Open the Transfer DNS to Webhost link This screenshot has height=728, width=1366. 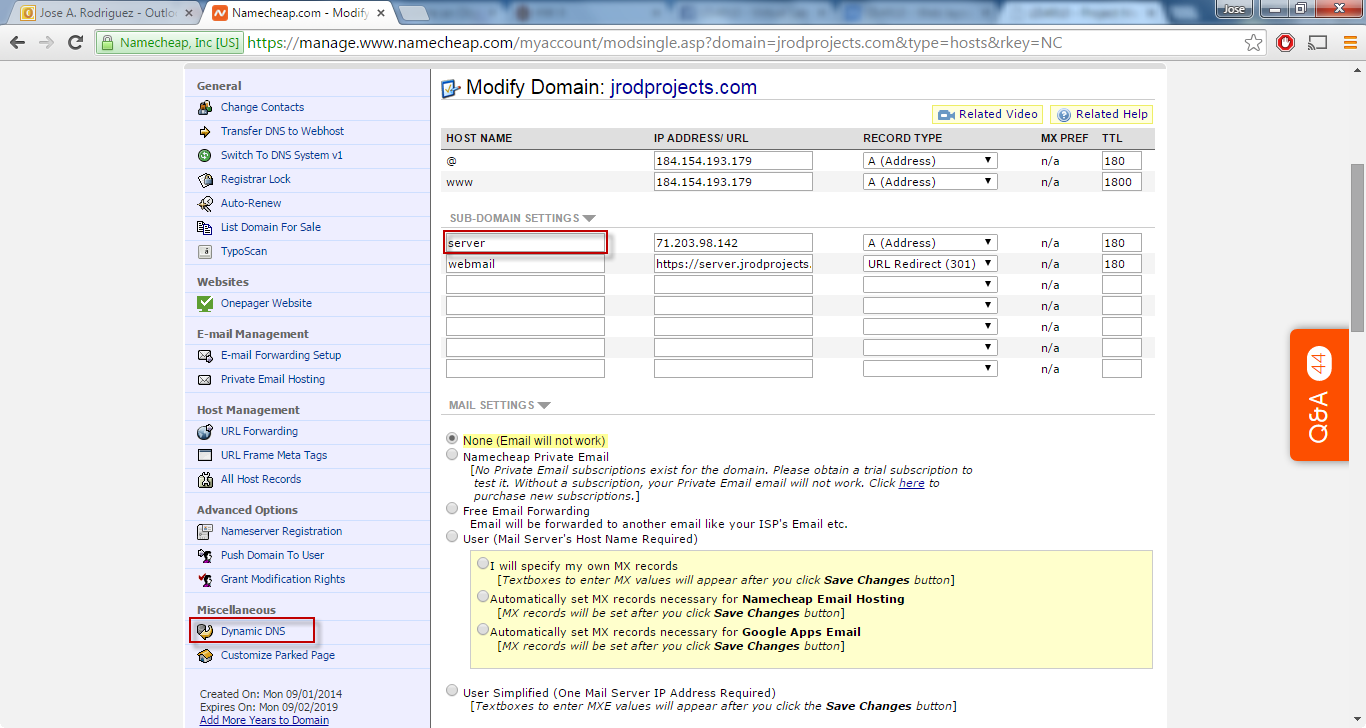click(x=282, y=131)
